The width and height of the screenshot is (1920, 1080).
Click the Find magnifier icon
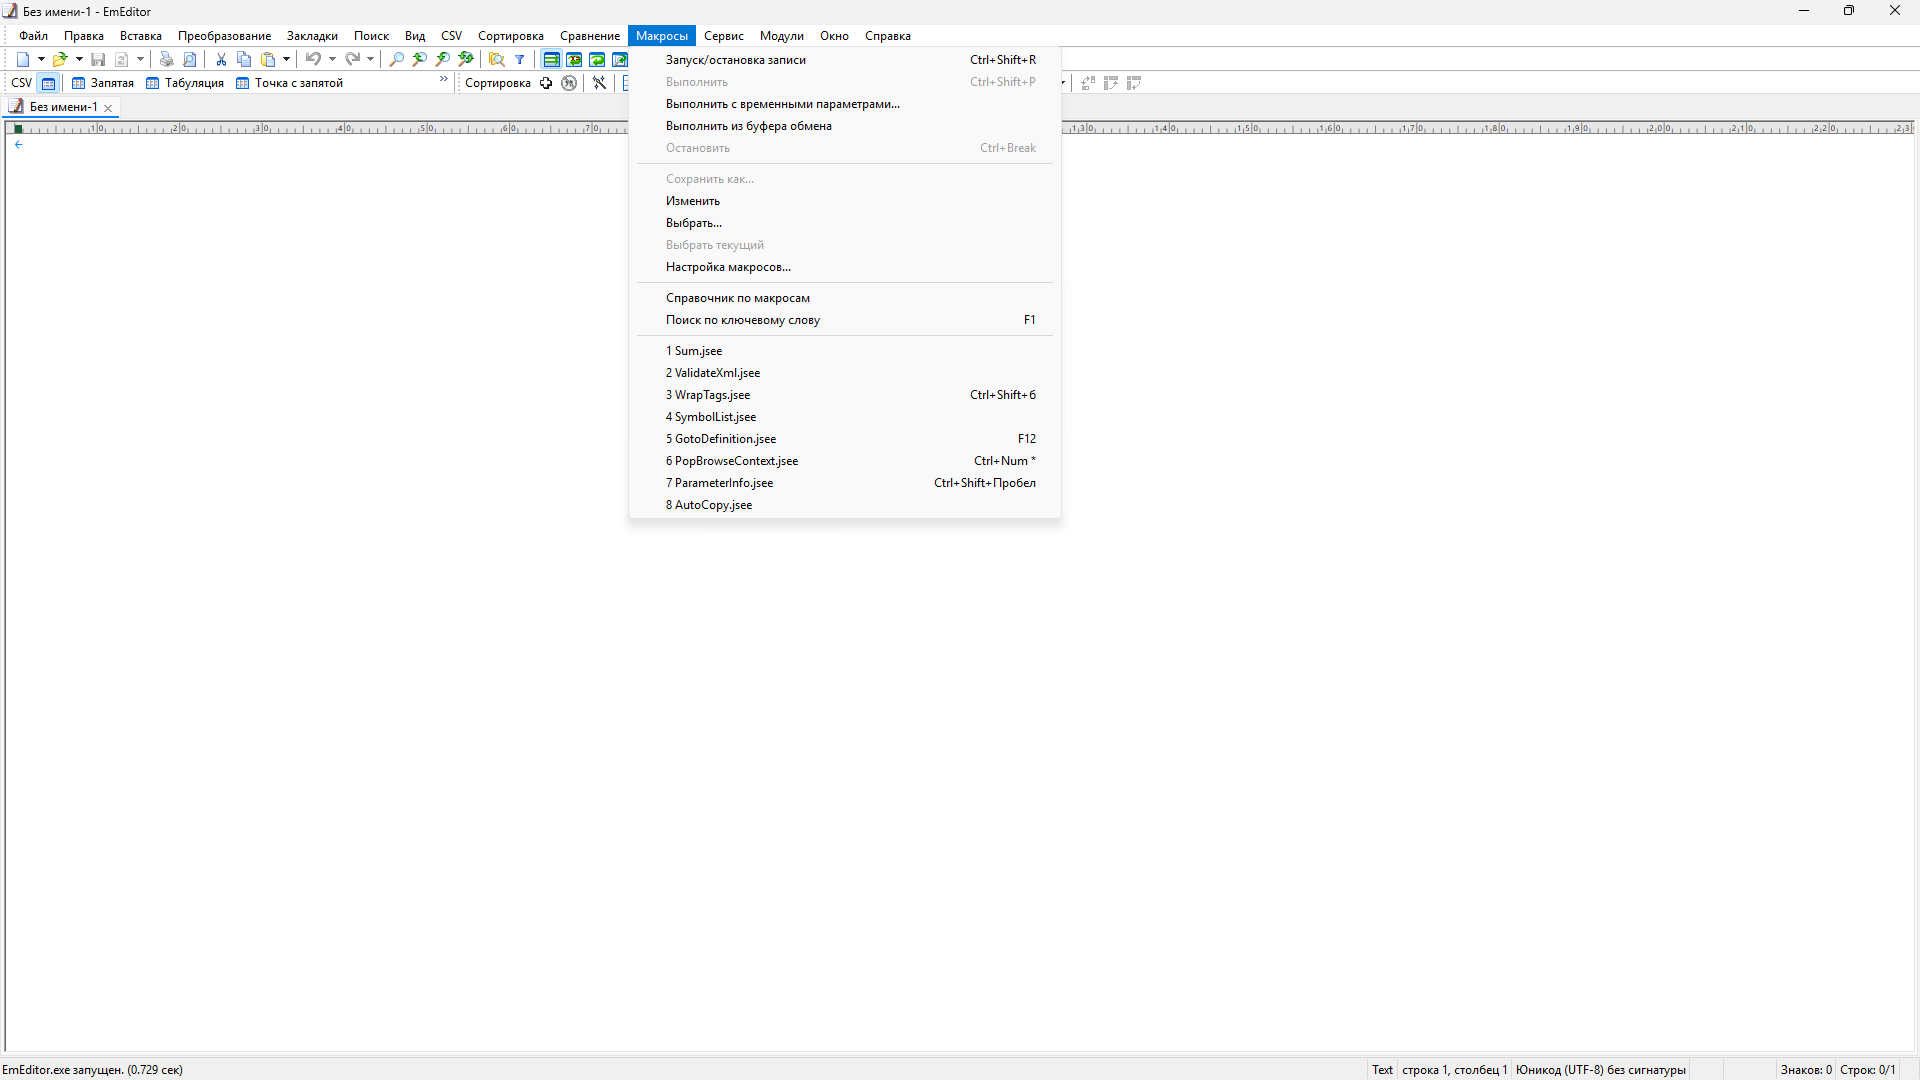[x=397, y=60]
